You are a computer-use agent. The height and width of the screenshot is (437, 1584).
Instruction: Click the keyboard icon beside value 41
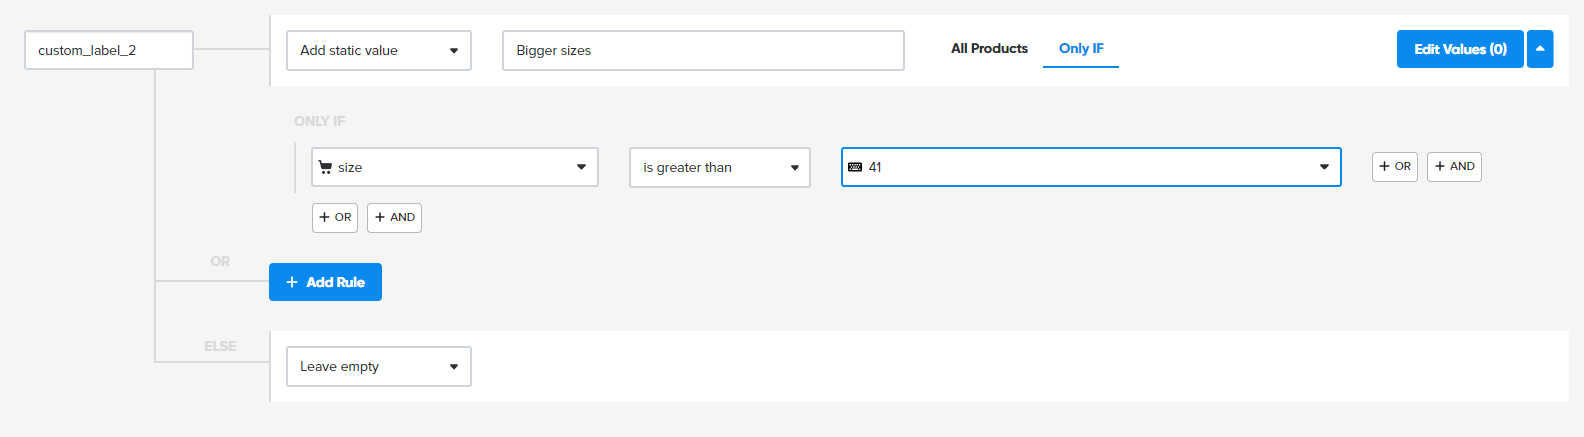855,167
